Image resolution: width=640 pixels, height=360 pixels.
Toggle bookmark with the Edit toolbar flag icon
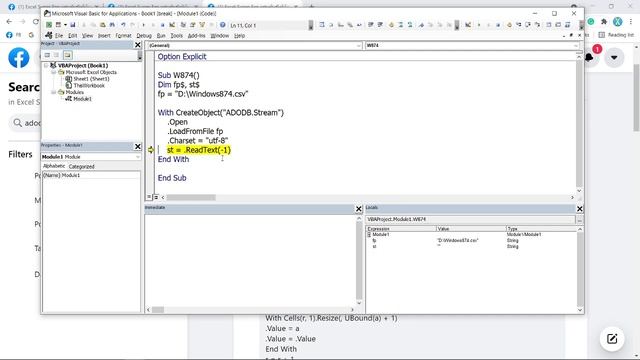coord(422,25)
